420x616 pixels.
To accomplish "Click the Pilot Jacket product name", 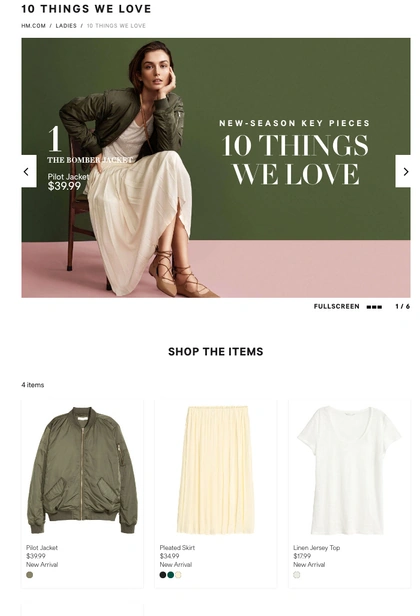I will 42,548.
